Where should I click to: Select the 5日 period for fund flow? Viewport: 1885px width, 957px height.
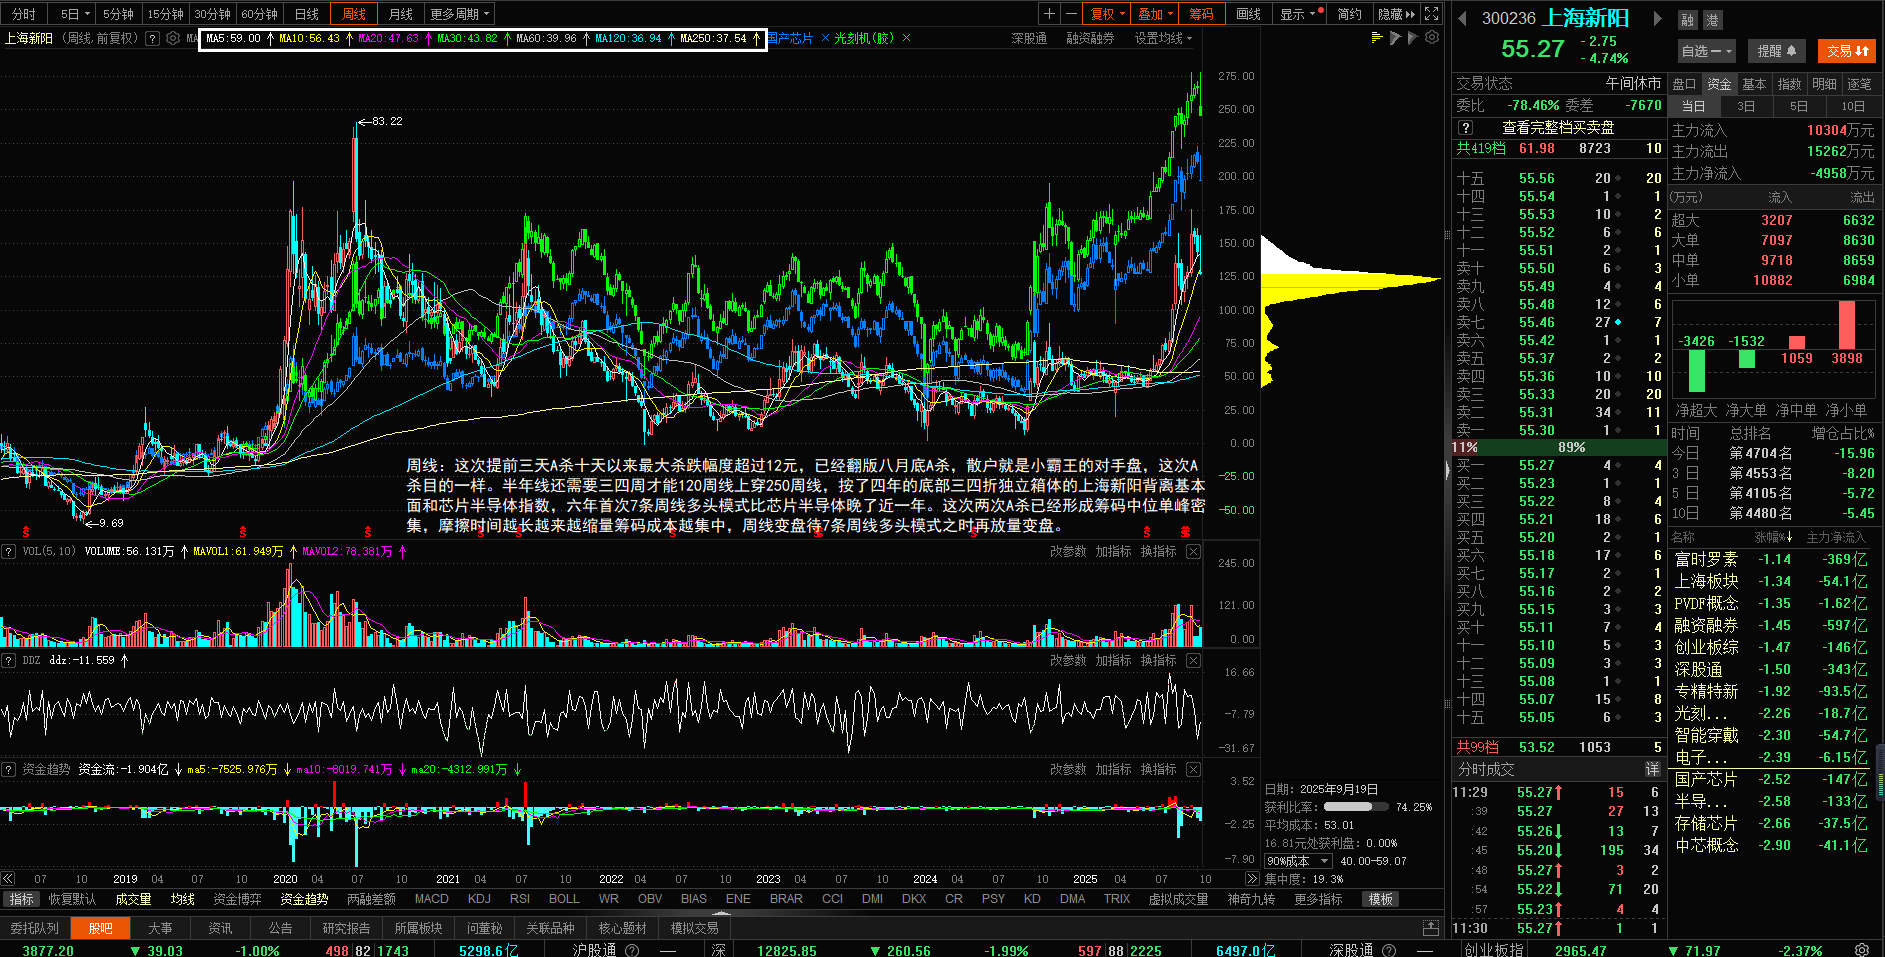[x=1799, y=106]
